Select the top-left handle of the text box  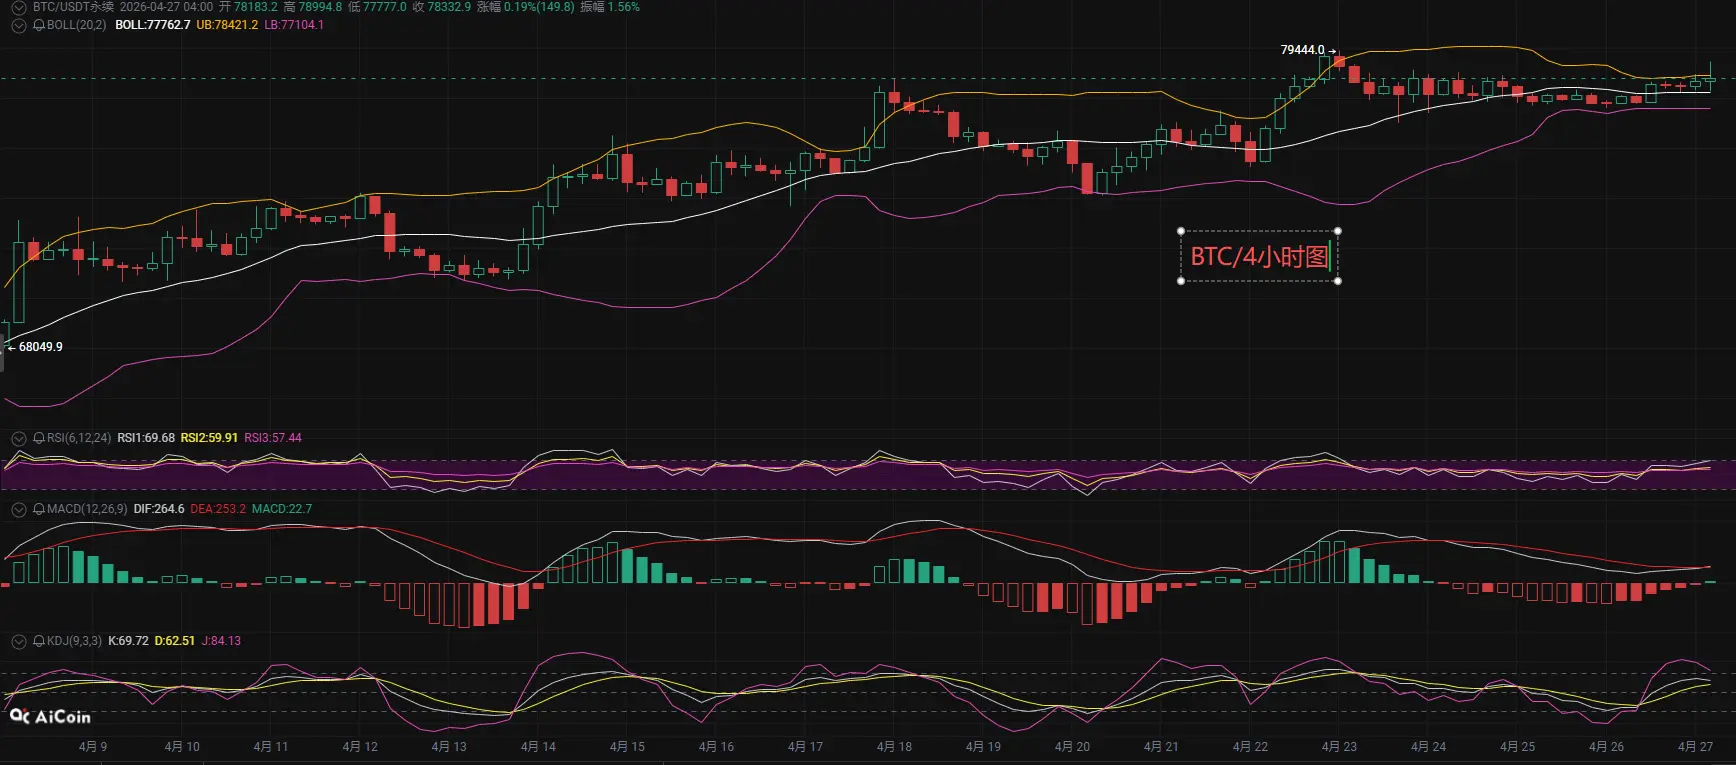click(1181, 231)
